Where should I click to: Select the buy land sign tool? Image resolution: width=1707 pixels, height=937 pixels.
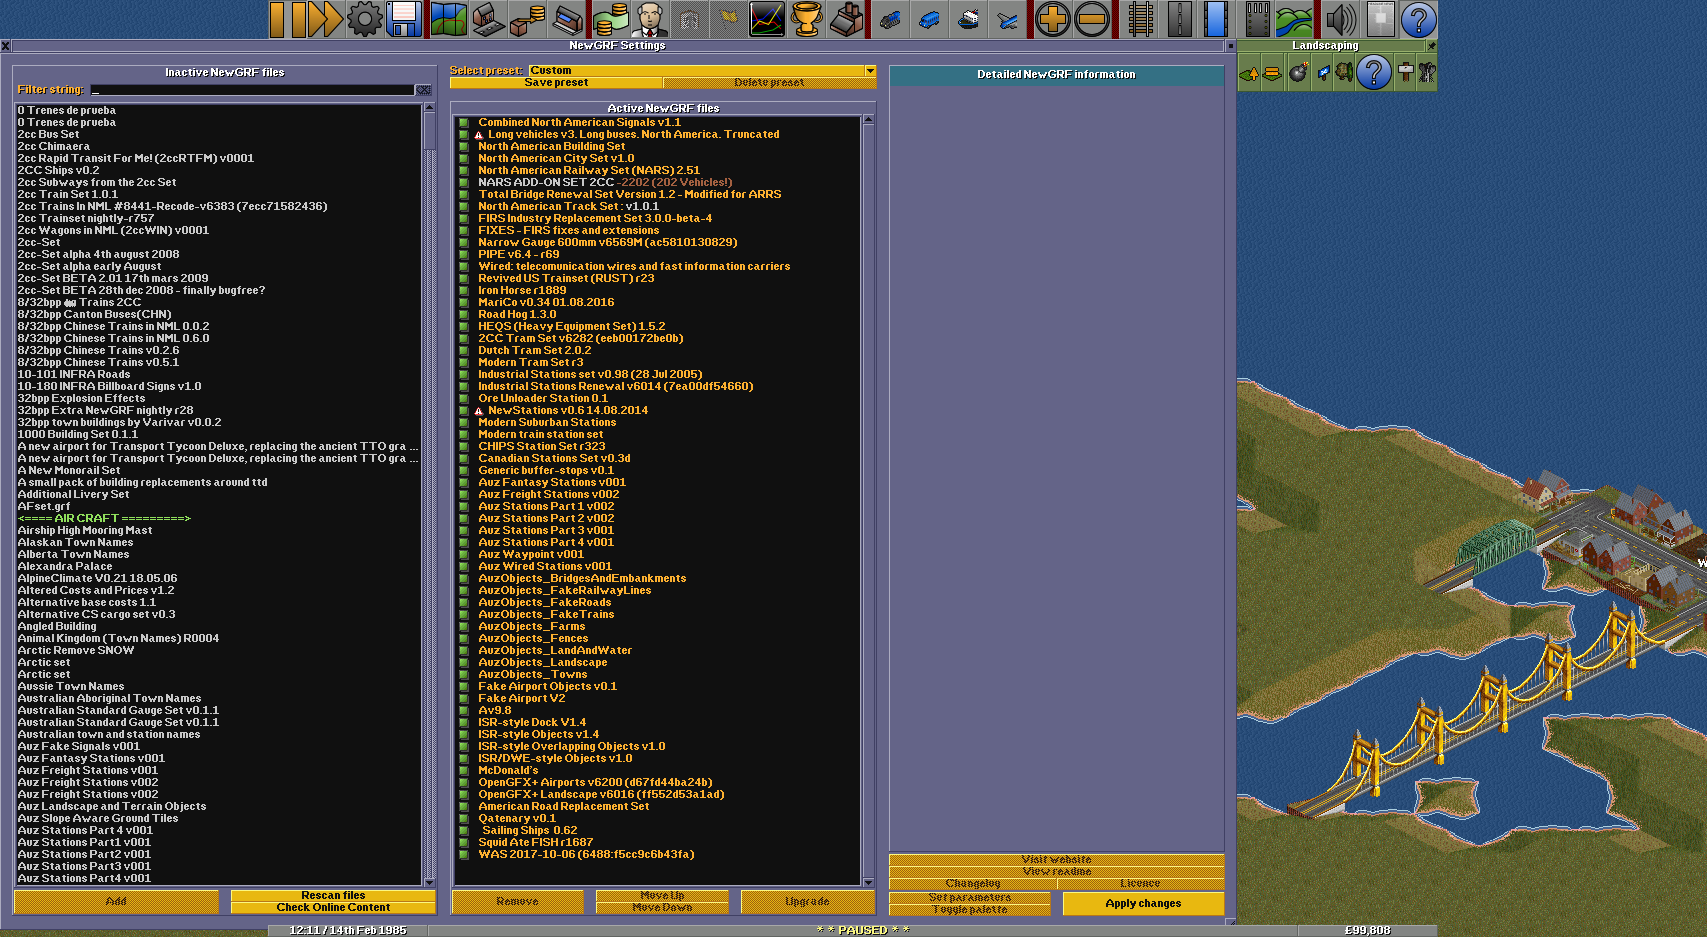(x=1322, y=72)
